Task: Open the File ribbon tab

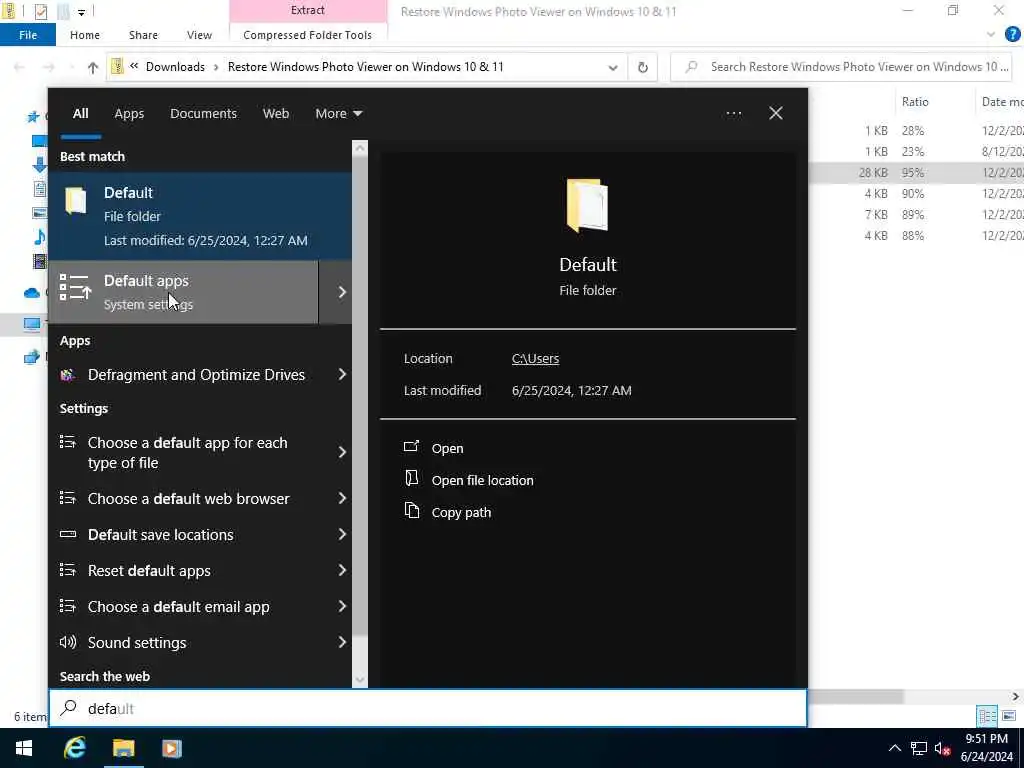Action: click(x=27, y=35)
